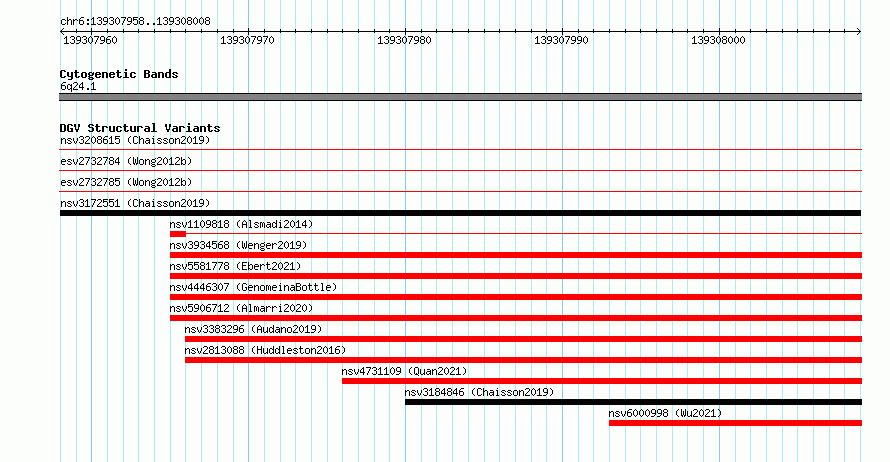Click ruler position 139307980
Screen dimensions: 890x462
pyautogui.click(x=404, y=40)
